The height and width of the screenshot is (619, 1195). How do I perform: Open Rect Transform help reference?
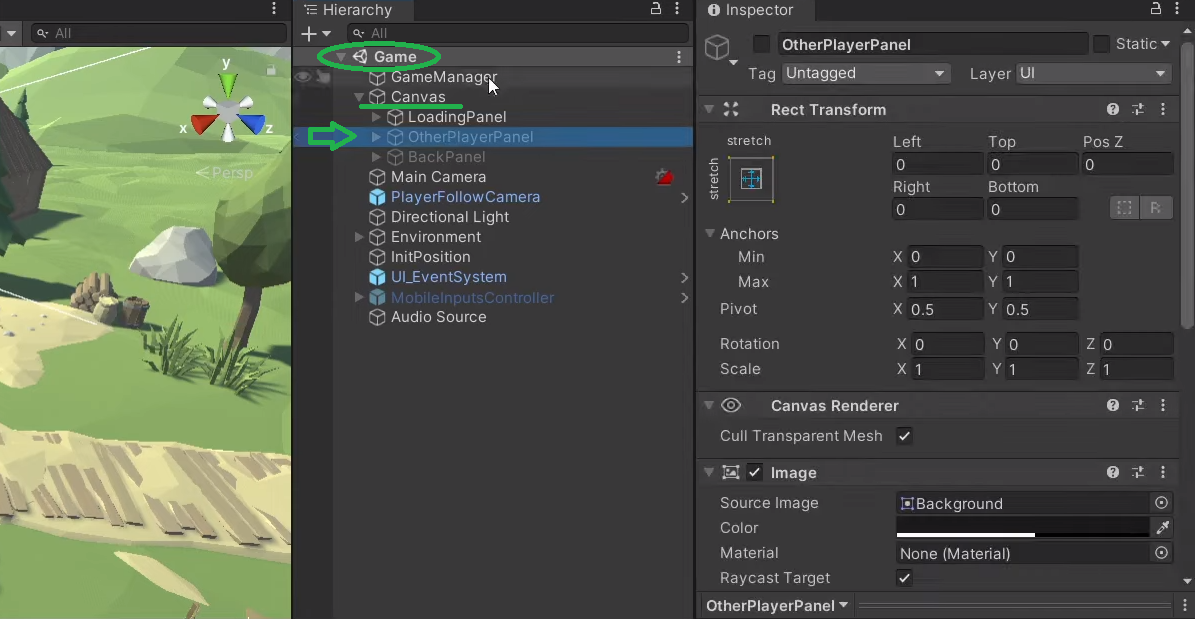[1113, 110]
